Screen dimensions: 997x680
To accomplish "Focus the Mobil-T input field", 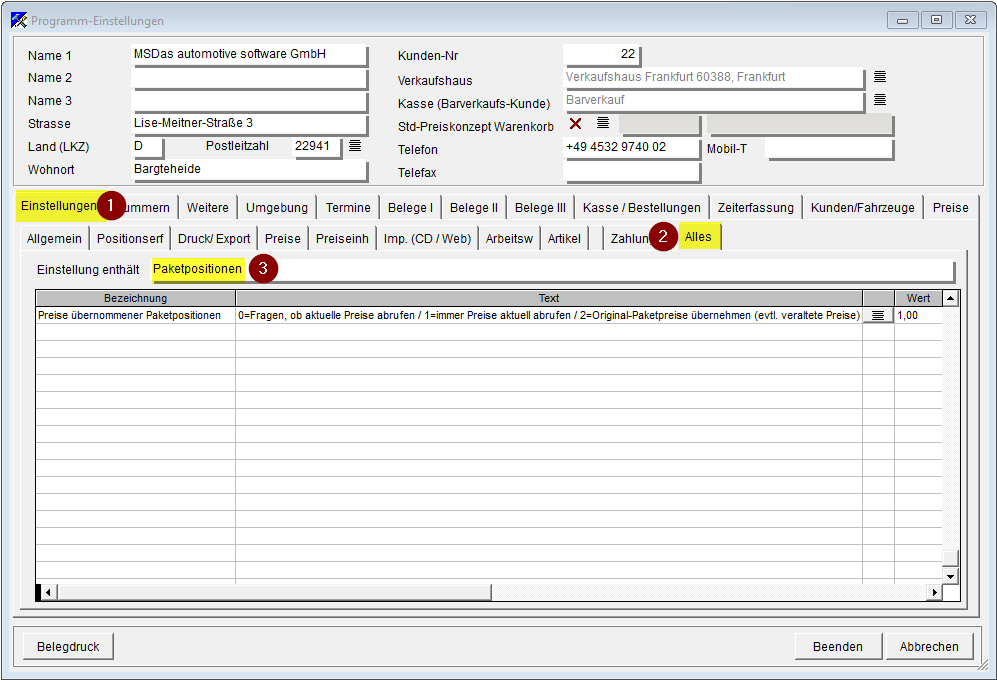I will tap(830, 148).
